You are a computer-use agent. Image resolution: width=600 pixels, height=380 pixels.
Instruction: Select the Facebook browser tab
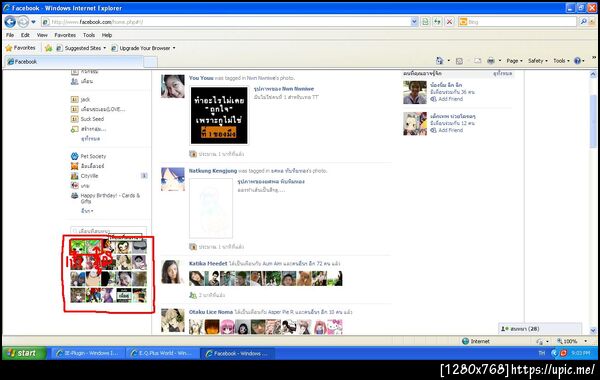(x=74, y=61)
